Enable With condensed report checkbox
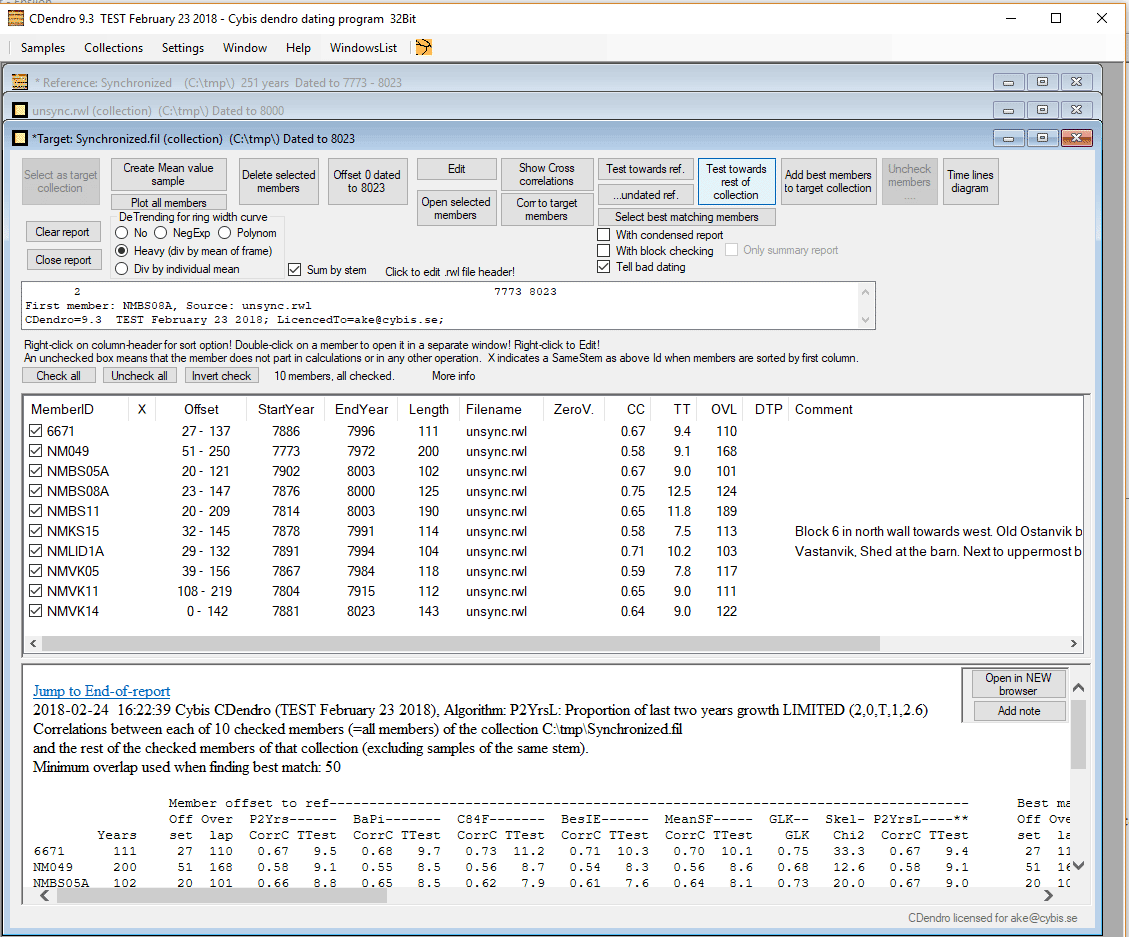The image size is (1129, 937). pyautogui.click(x=604, y=234)
